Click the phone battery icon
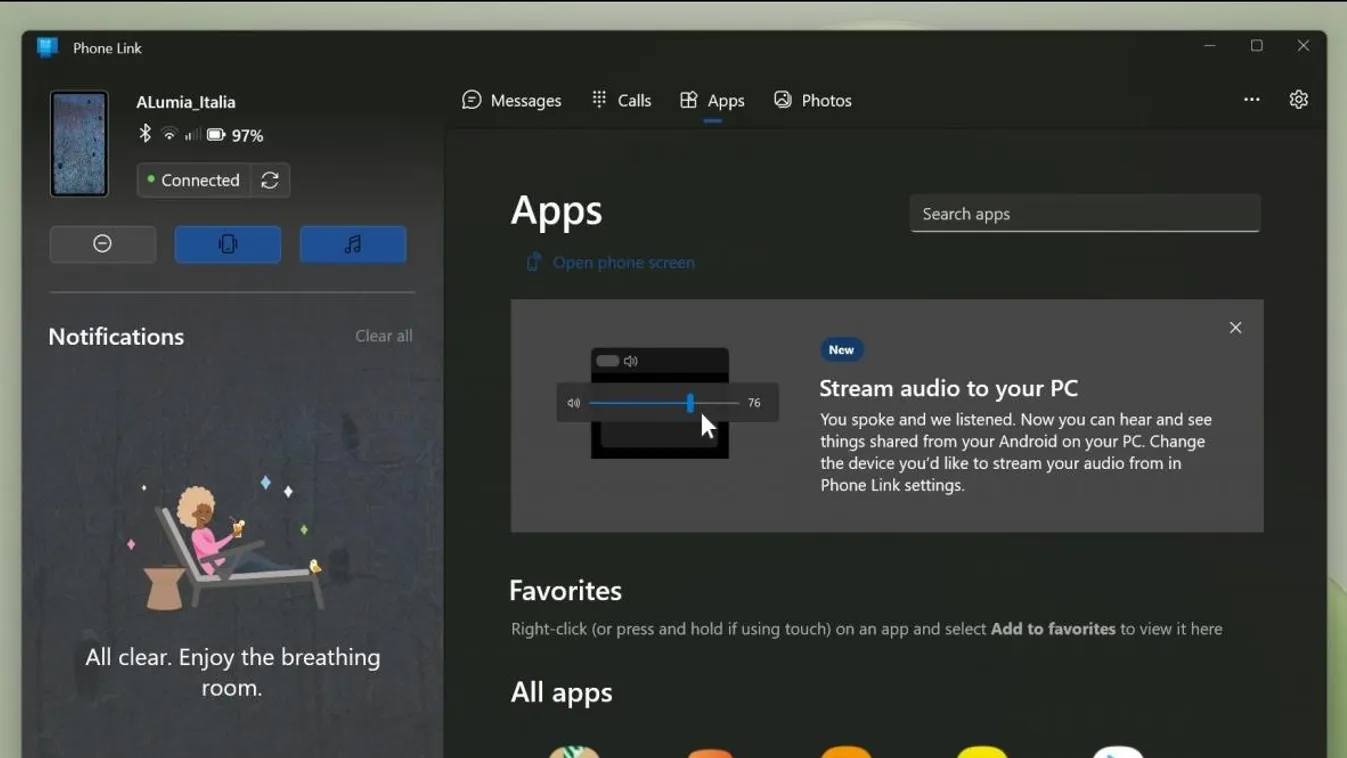 tap(216, 135)
